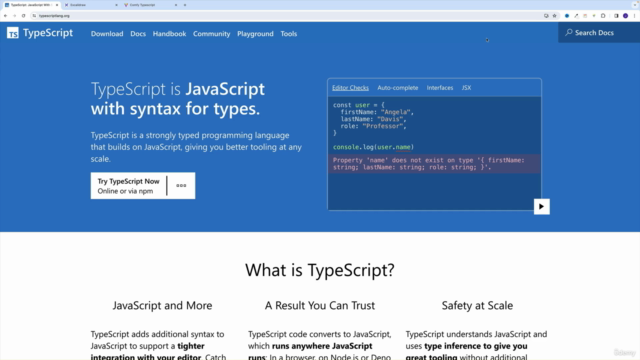Expand Chrome tab search dropdown
Viewport: 640px width, 360px height.
(635, 5)
